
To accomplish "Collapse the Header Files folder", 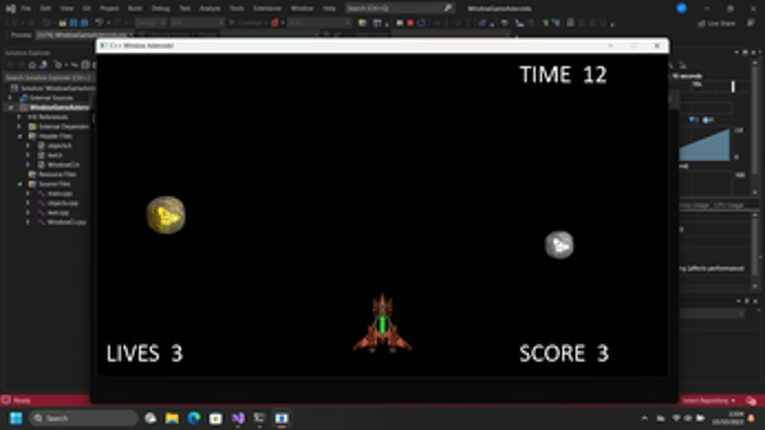I will [x=20, y=136].
